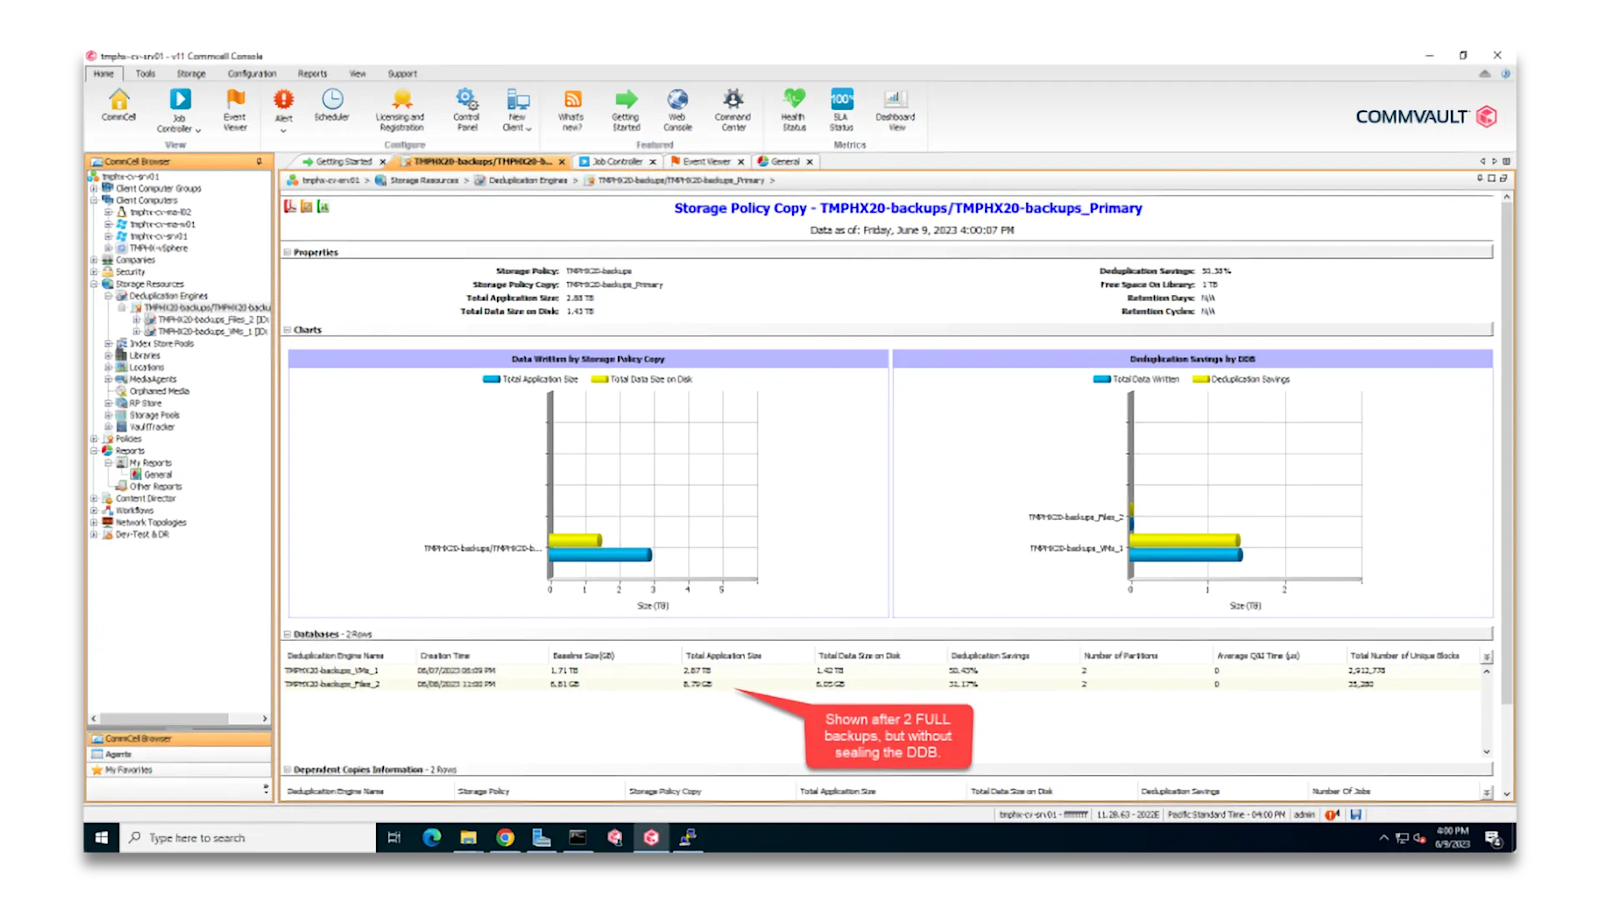Viewport: 1600px width, 900px height.
Task: Open File Explorer from taskbar
Action: coord(468,838)
